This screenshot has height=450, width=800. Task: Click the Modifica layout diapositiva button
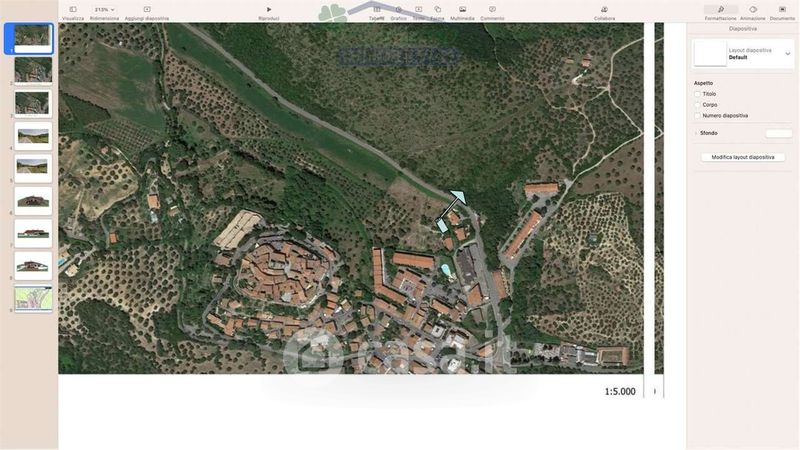point(743,157)
